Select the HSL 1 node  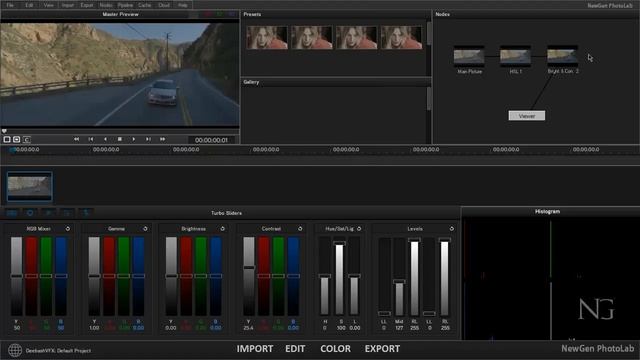[516, 56]
